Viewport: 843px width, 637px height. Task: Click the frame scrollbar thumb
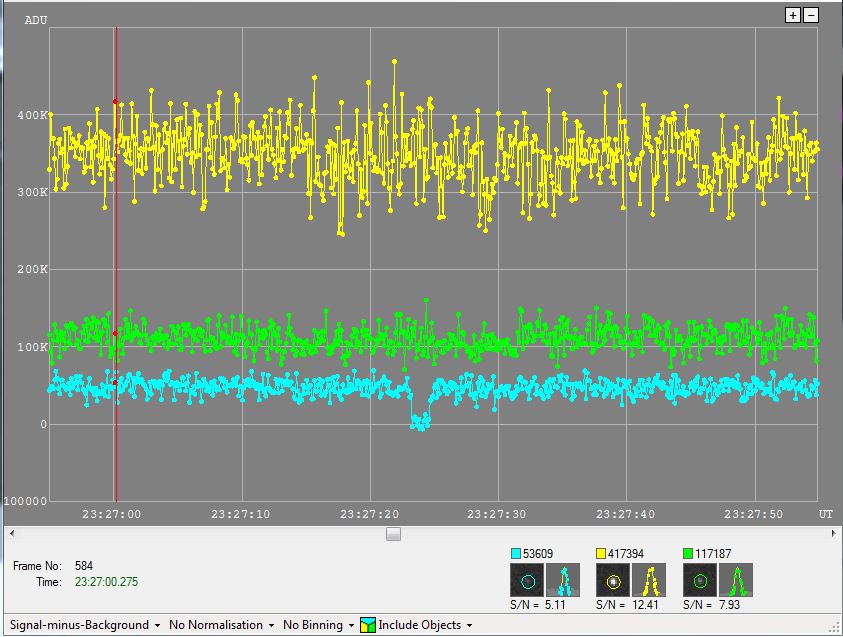393,534
